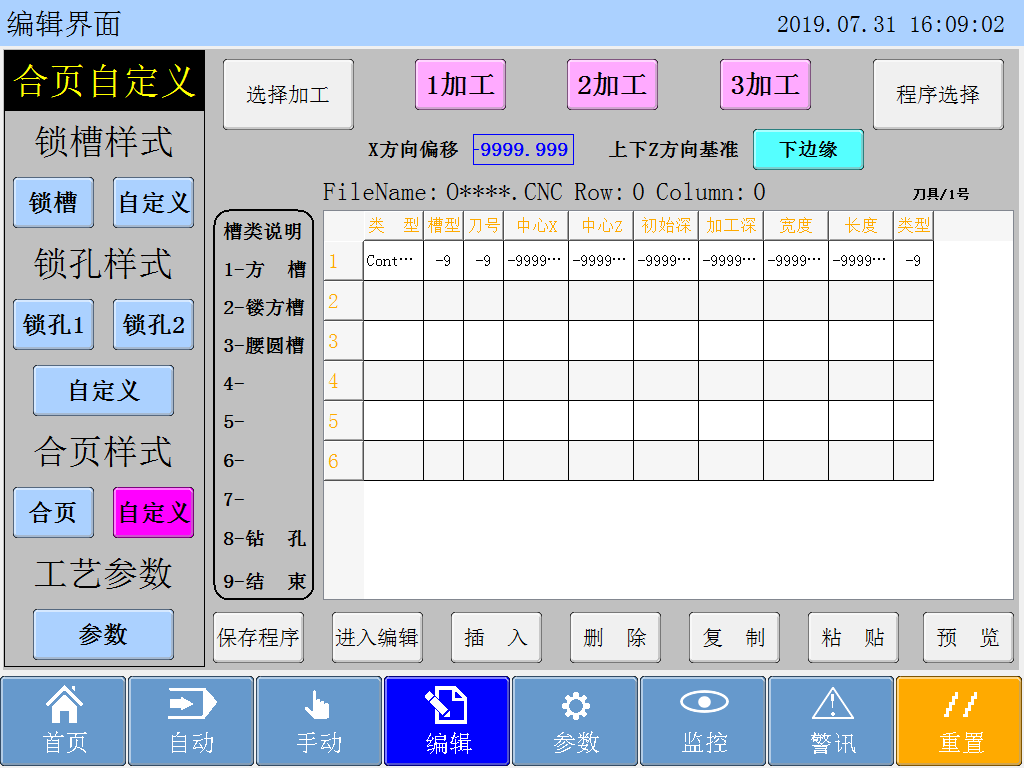Click row 1 加工深 cell
The image size is (1024, 768).
point(731,261)
